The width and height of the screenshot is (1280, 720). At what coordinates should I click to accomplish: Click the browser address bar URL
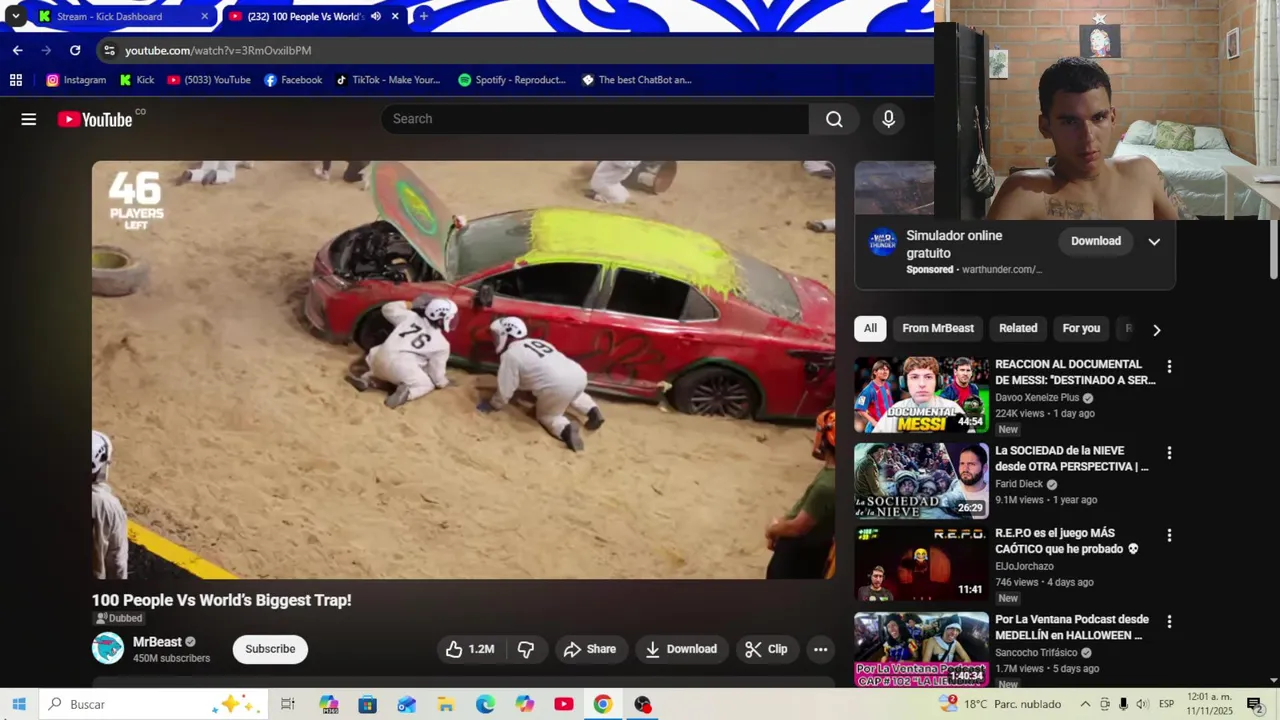click(x=218, y=50)
